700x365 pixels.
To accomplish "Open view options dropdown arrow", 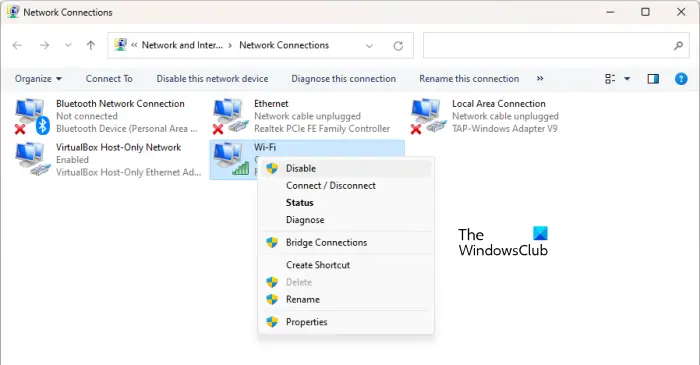I will (627, 79).
